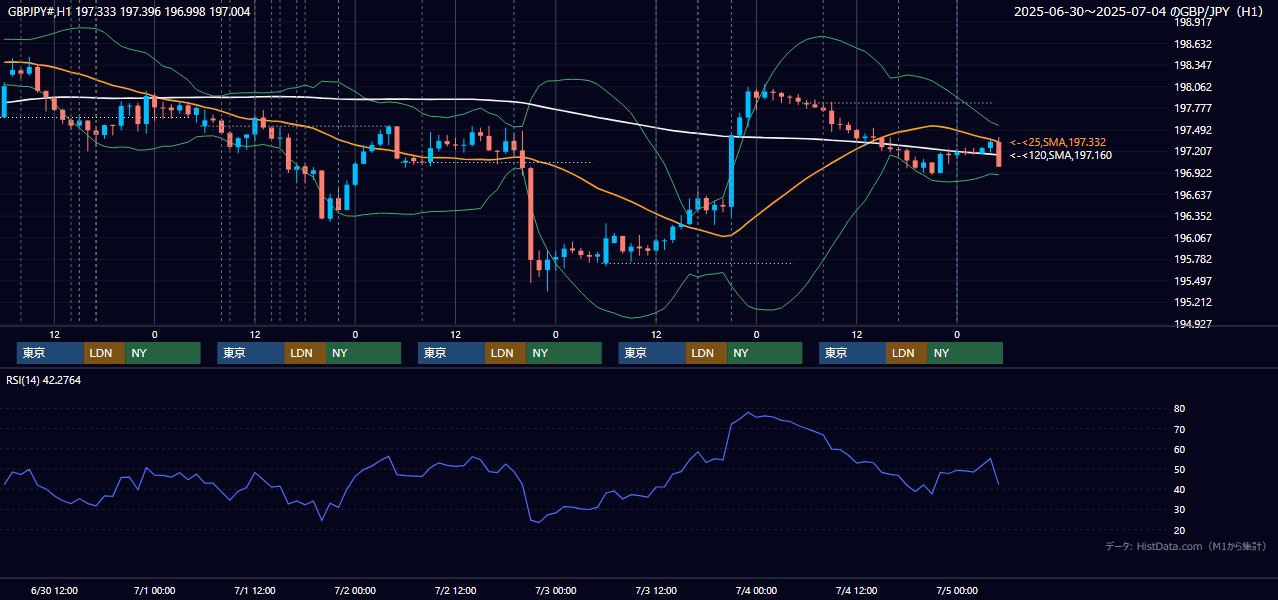
Task: Click price axis value 196.922
Action: [1193, 173]
